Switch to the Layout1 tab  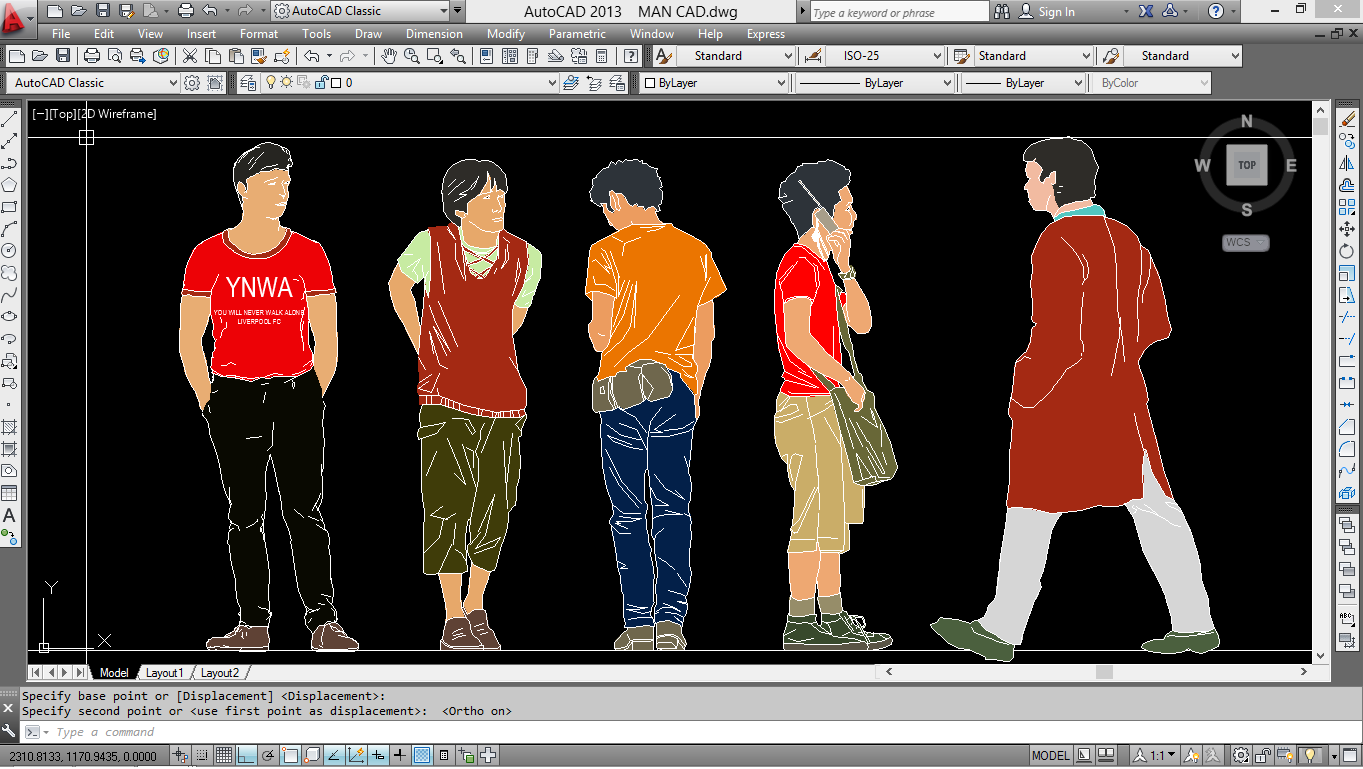tap(164, 673)
